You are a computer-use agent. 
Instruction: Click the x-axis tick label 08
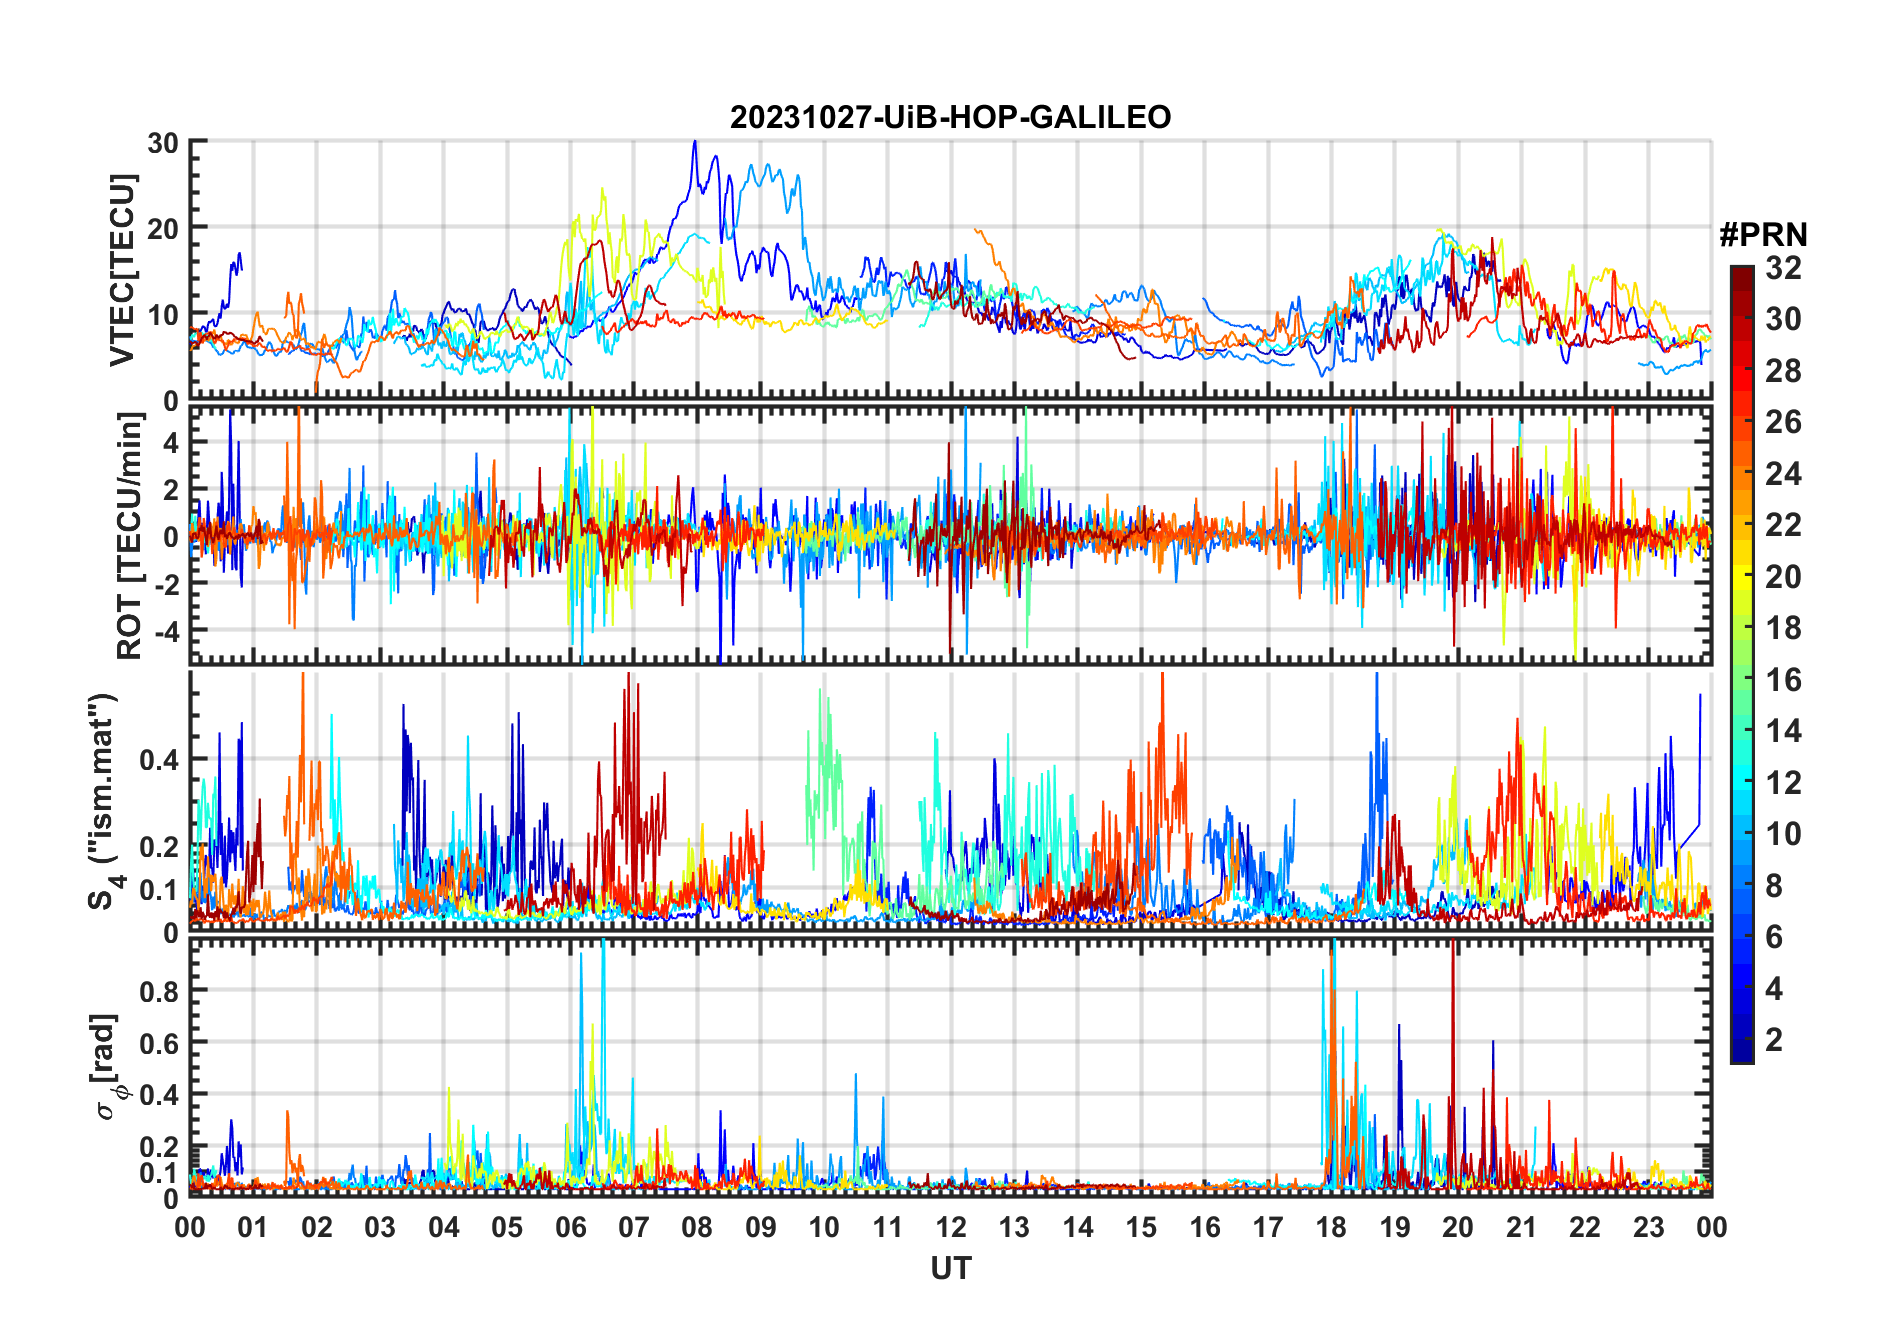tap(697, 1228)
